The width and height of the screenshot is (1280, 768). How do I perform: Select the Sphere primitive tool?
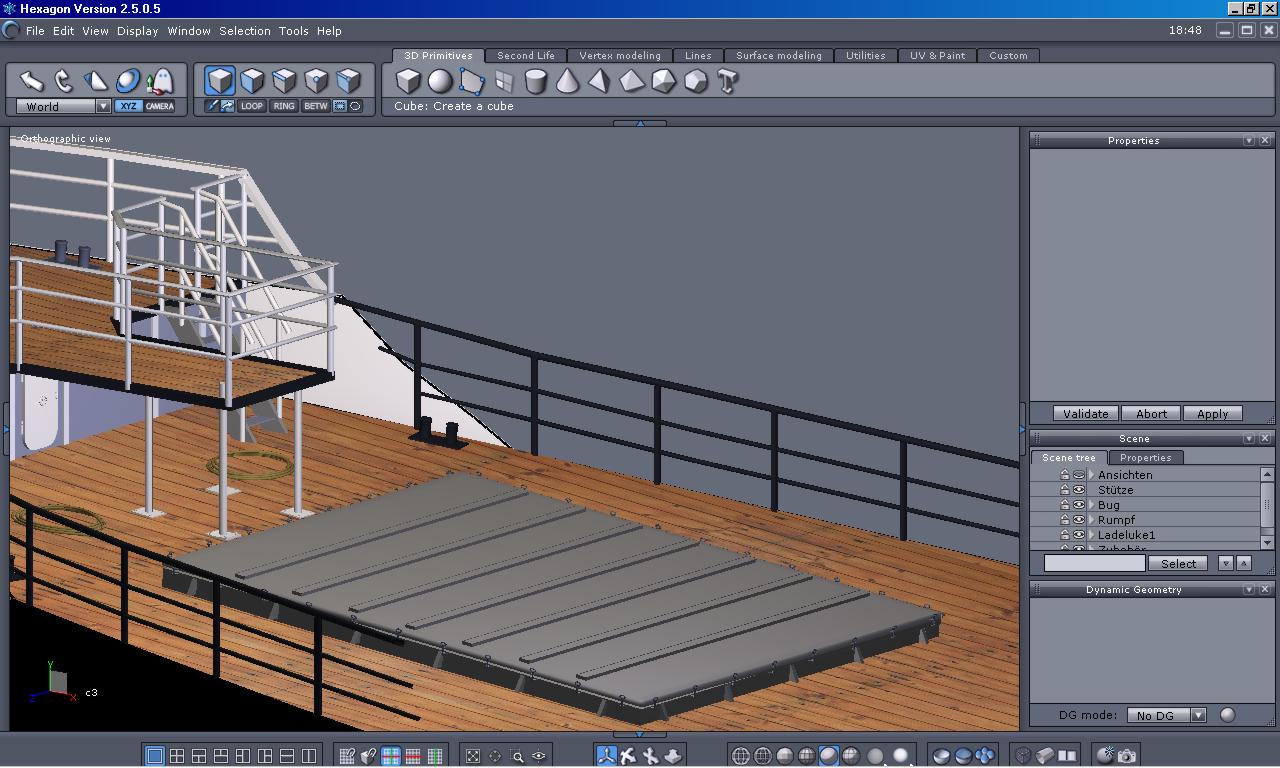(x=440, y=81)
